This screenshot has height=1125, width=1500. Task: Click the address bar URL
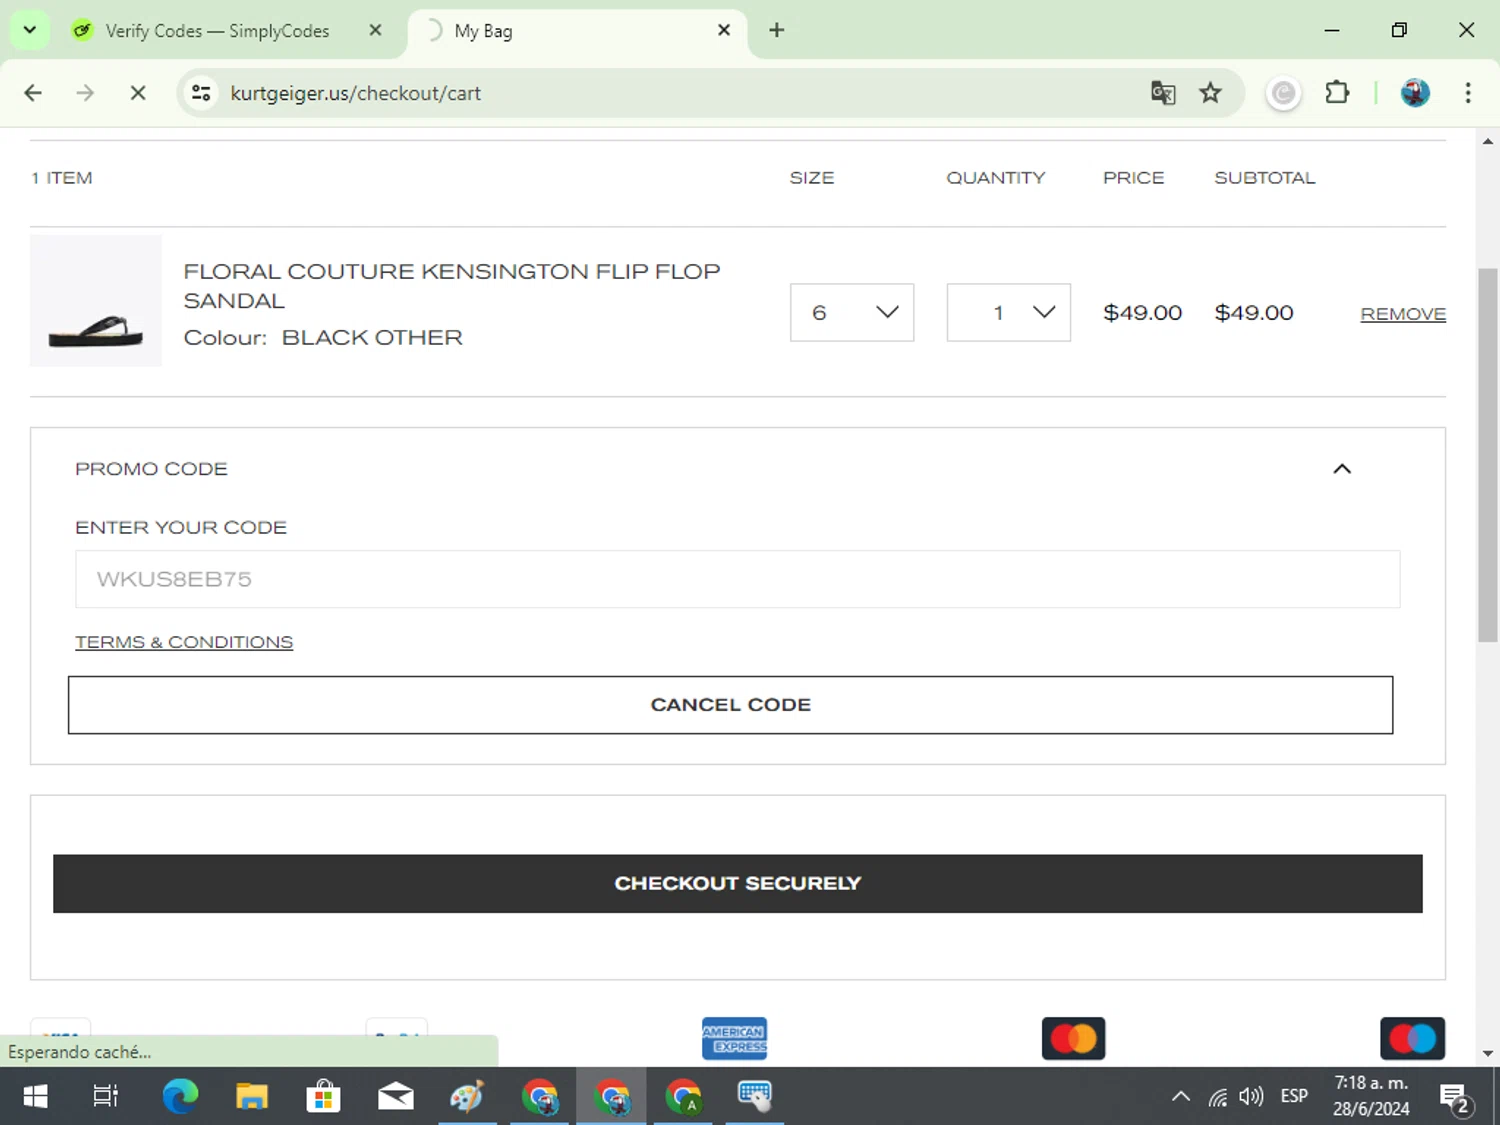355,93
